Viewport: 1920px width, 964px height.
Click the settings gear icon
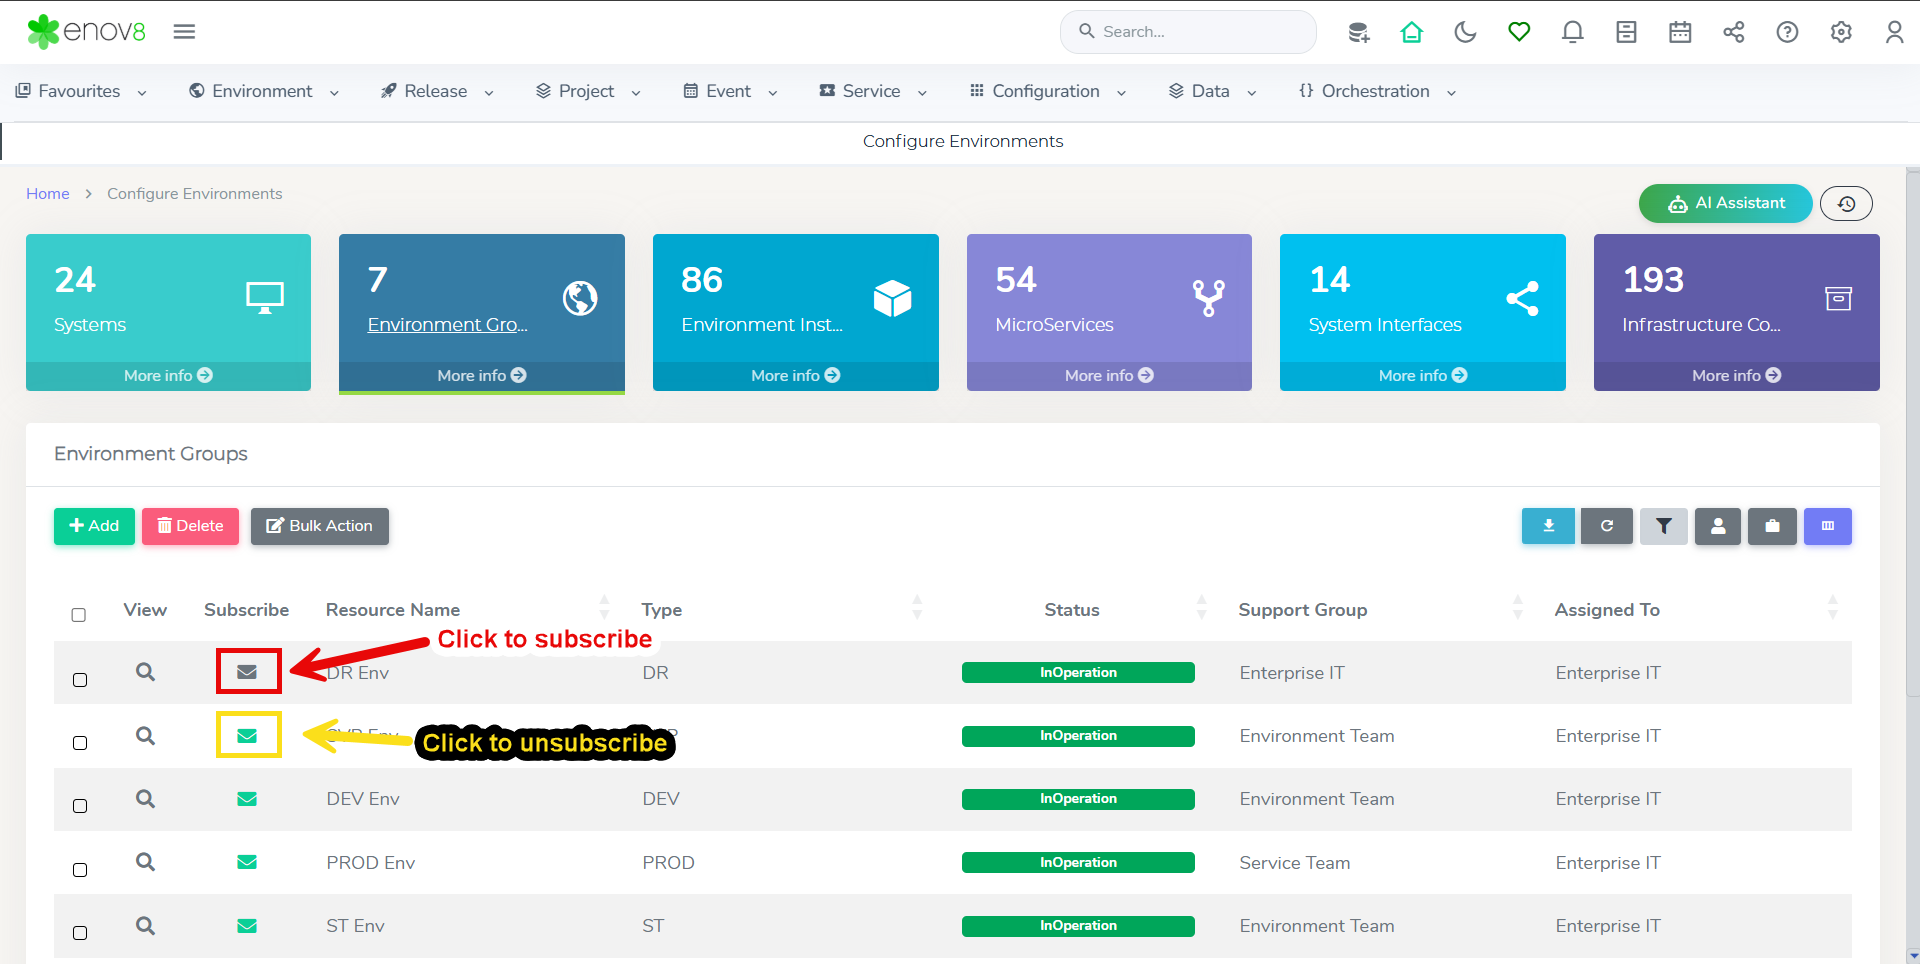click(x=1840, y=32)
